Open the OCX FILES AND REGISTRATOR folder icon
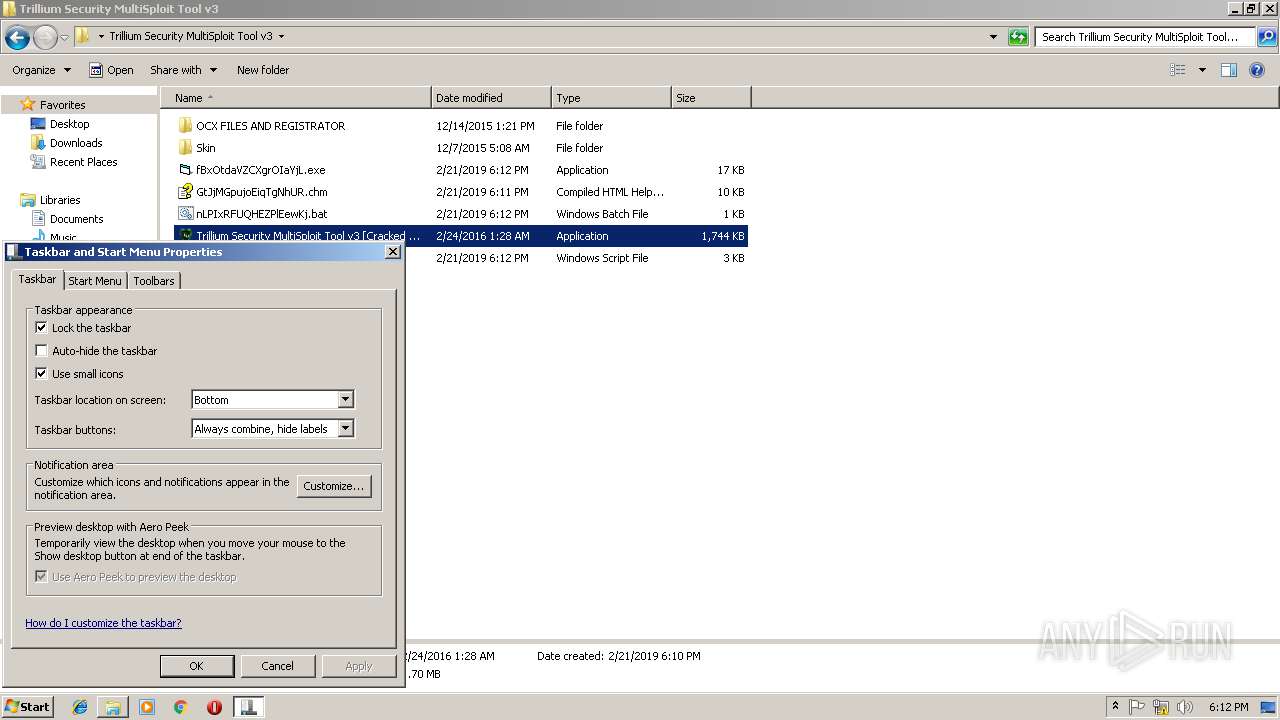The height and width of the screenshot is (720, 1280). coord(185,126)
